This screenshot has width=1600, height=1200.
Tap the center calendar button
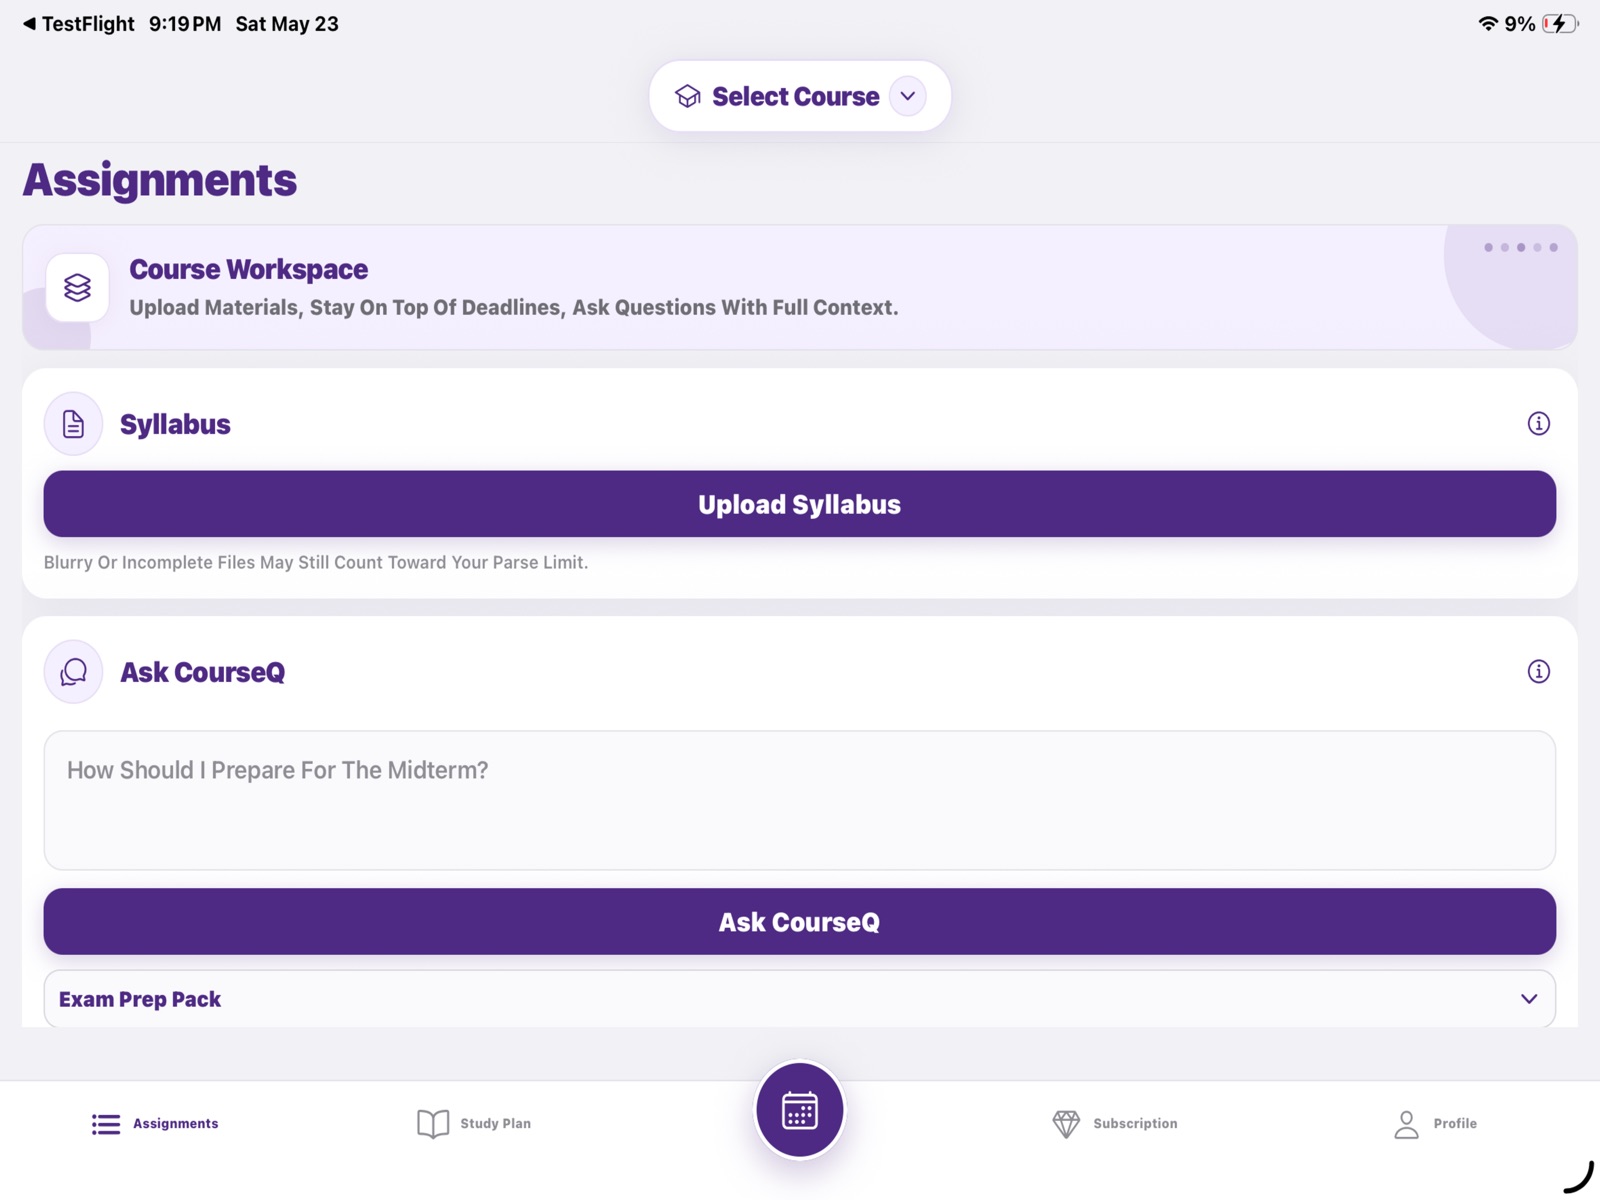pyautogui.click(x=800, y=1110)
